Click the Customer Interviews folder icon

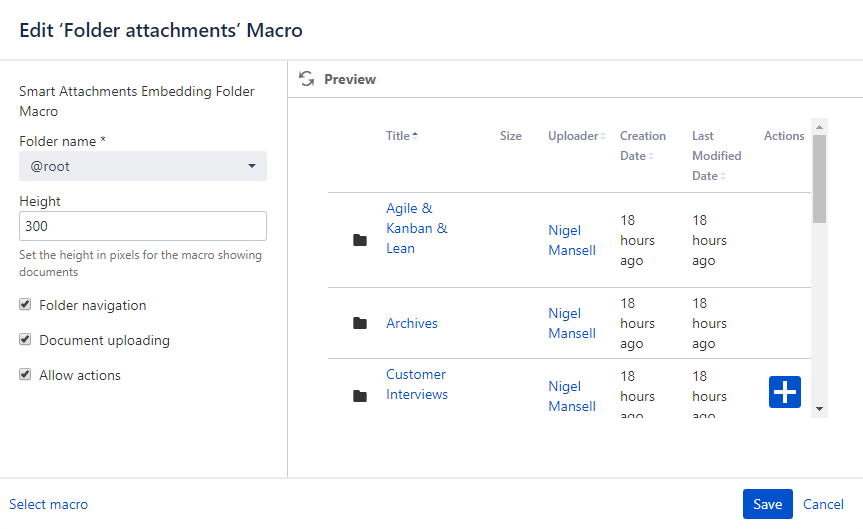point(360,396)
